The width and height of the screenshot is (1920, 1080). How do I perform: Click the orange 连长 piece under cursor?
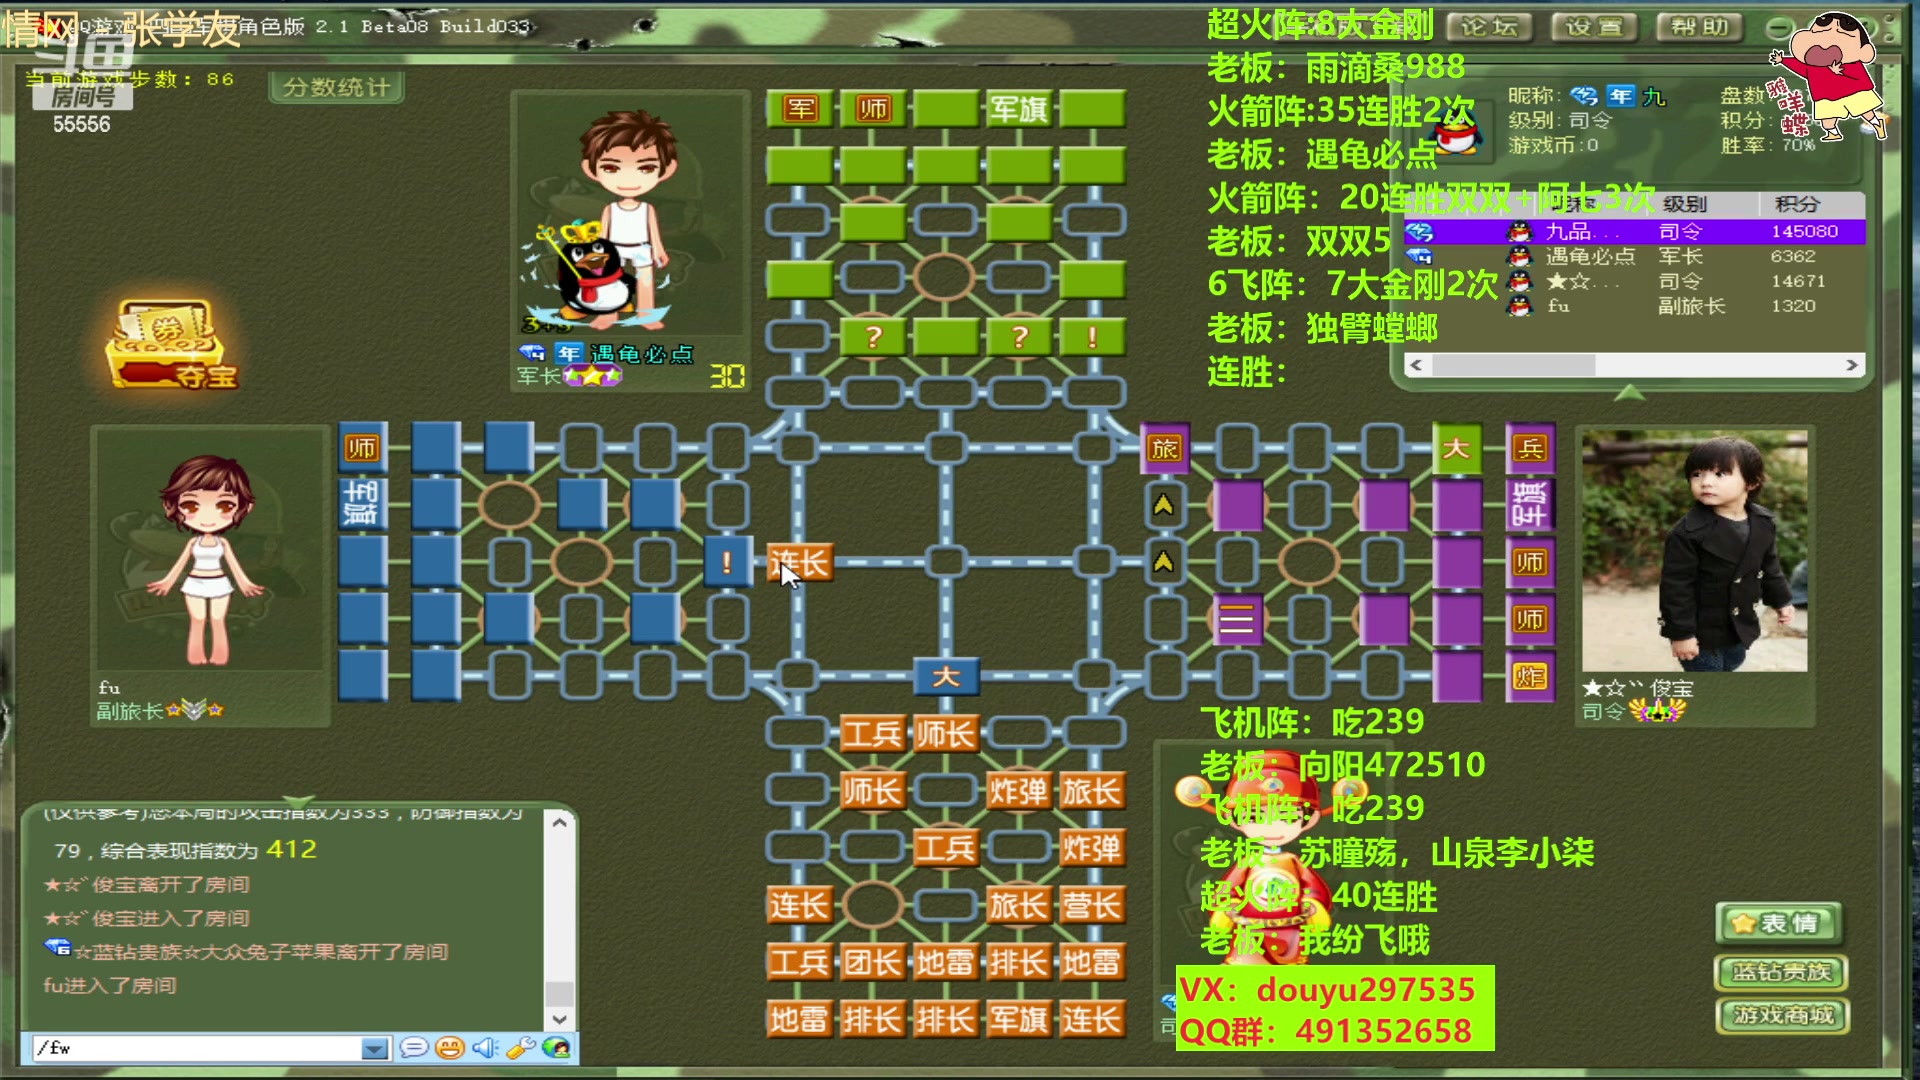(x=799, y=563)
